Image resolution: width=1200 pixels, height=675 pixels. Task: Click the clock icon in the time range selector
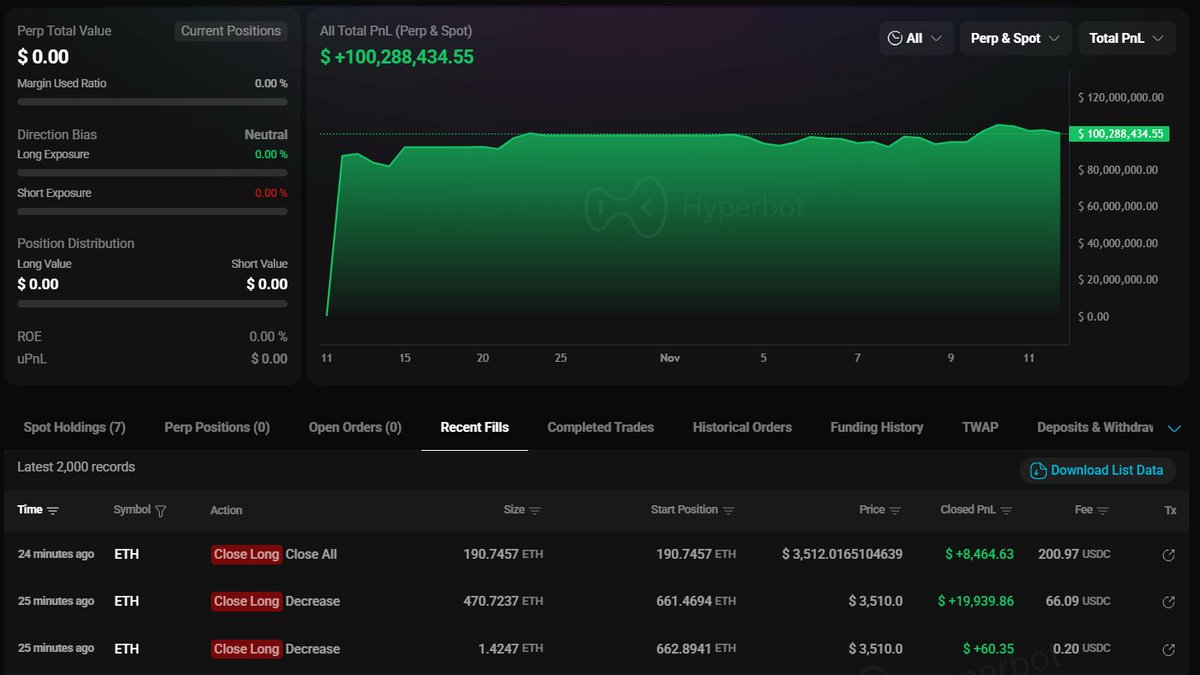point(898,37)
